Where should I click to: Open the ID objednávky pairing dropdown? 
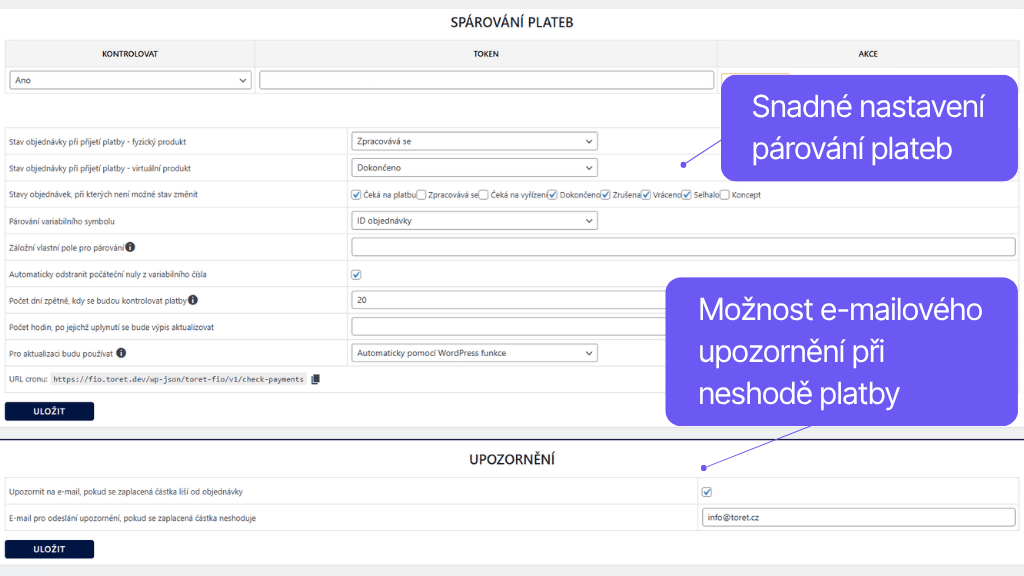474,221
